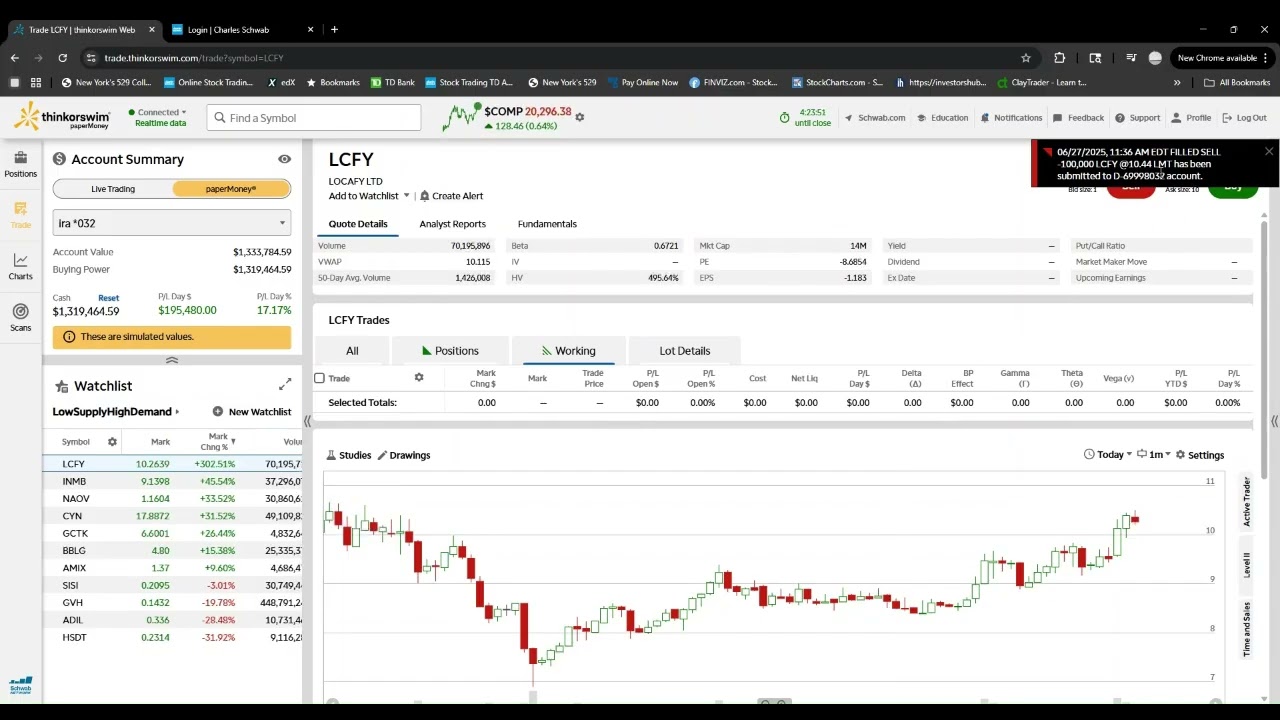The width and height of the screenshot is (1280, 720).
Task: Open FINVIZ.com bookmark
Action: (733, 82)
